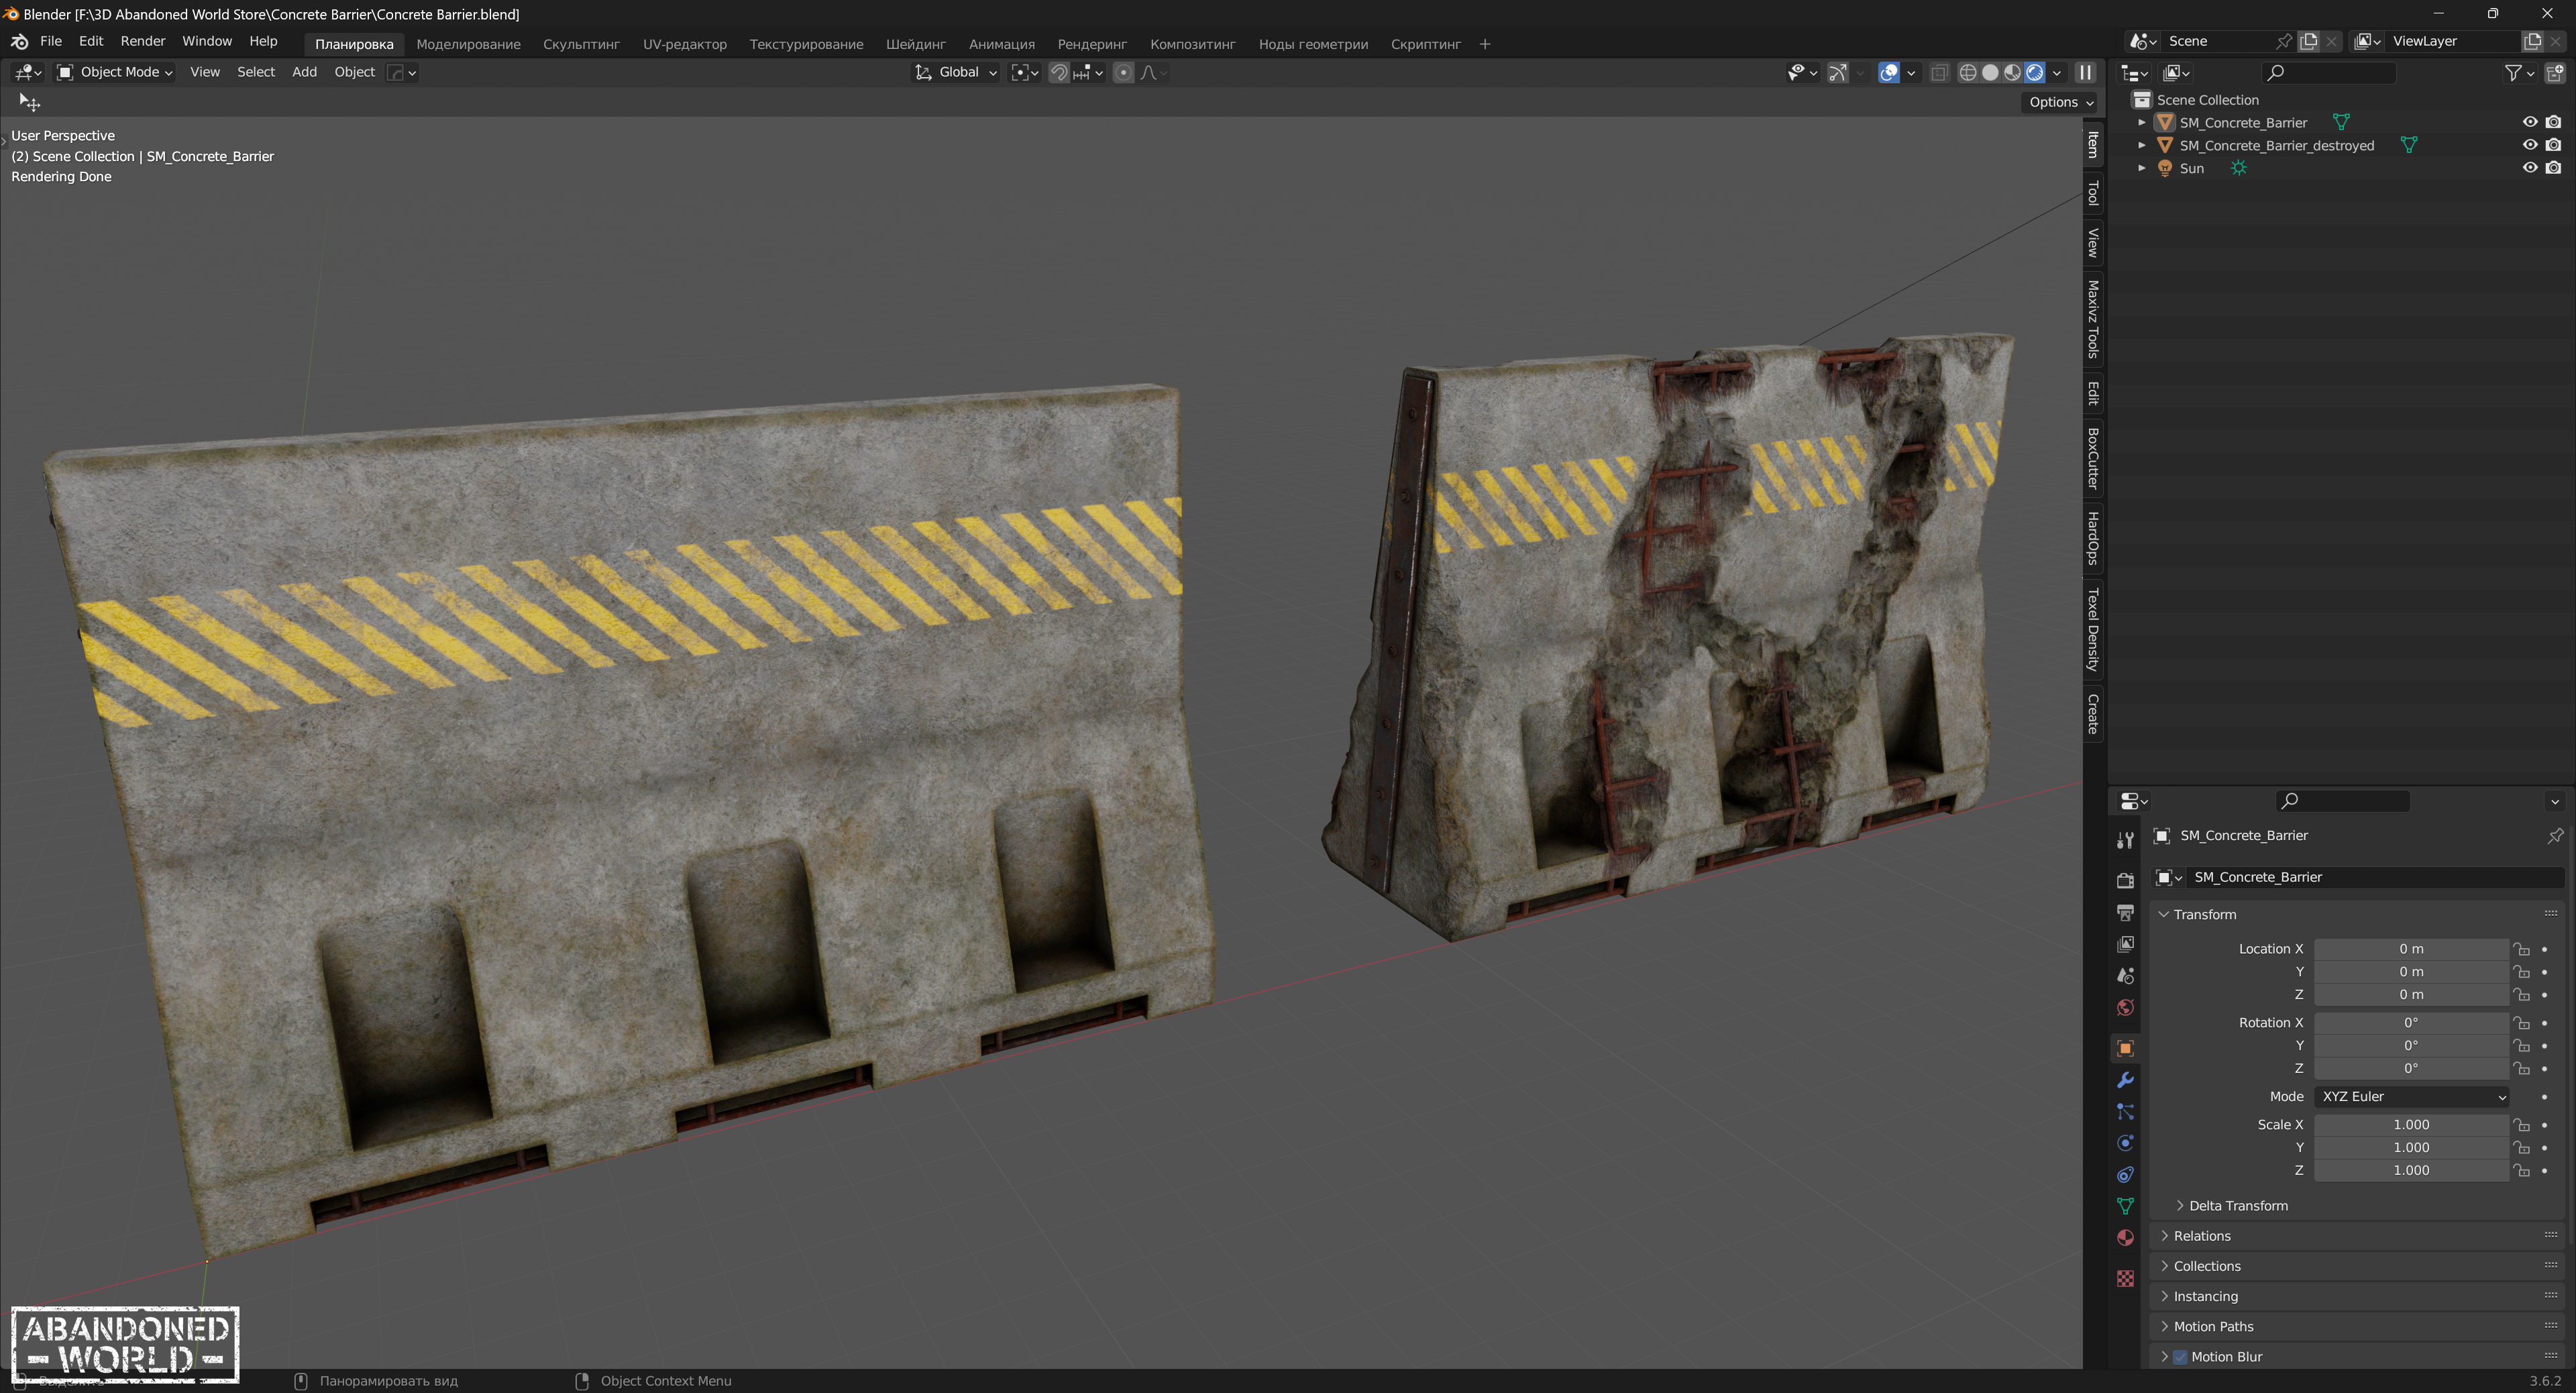This screenshot has width=2576, height=1393.
Task: Select Wireframe viewport shading
Action: (x=1967, y=72)
